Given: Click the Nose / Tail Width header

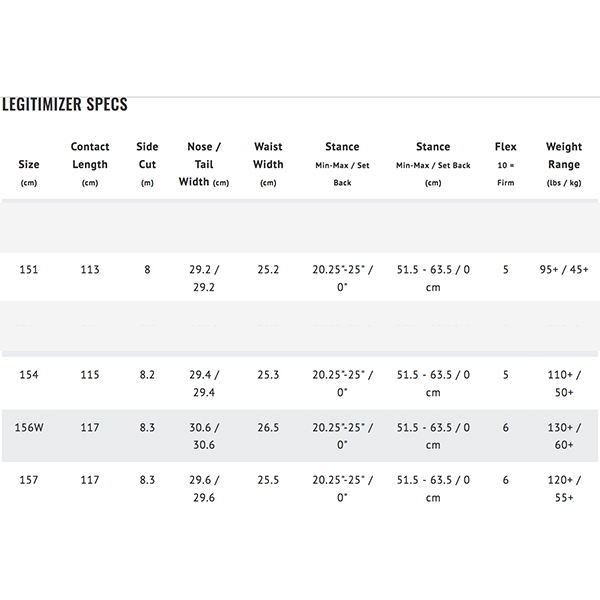Looking at the screenshot, I should point(204,164).
